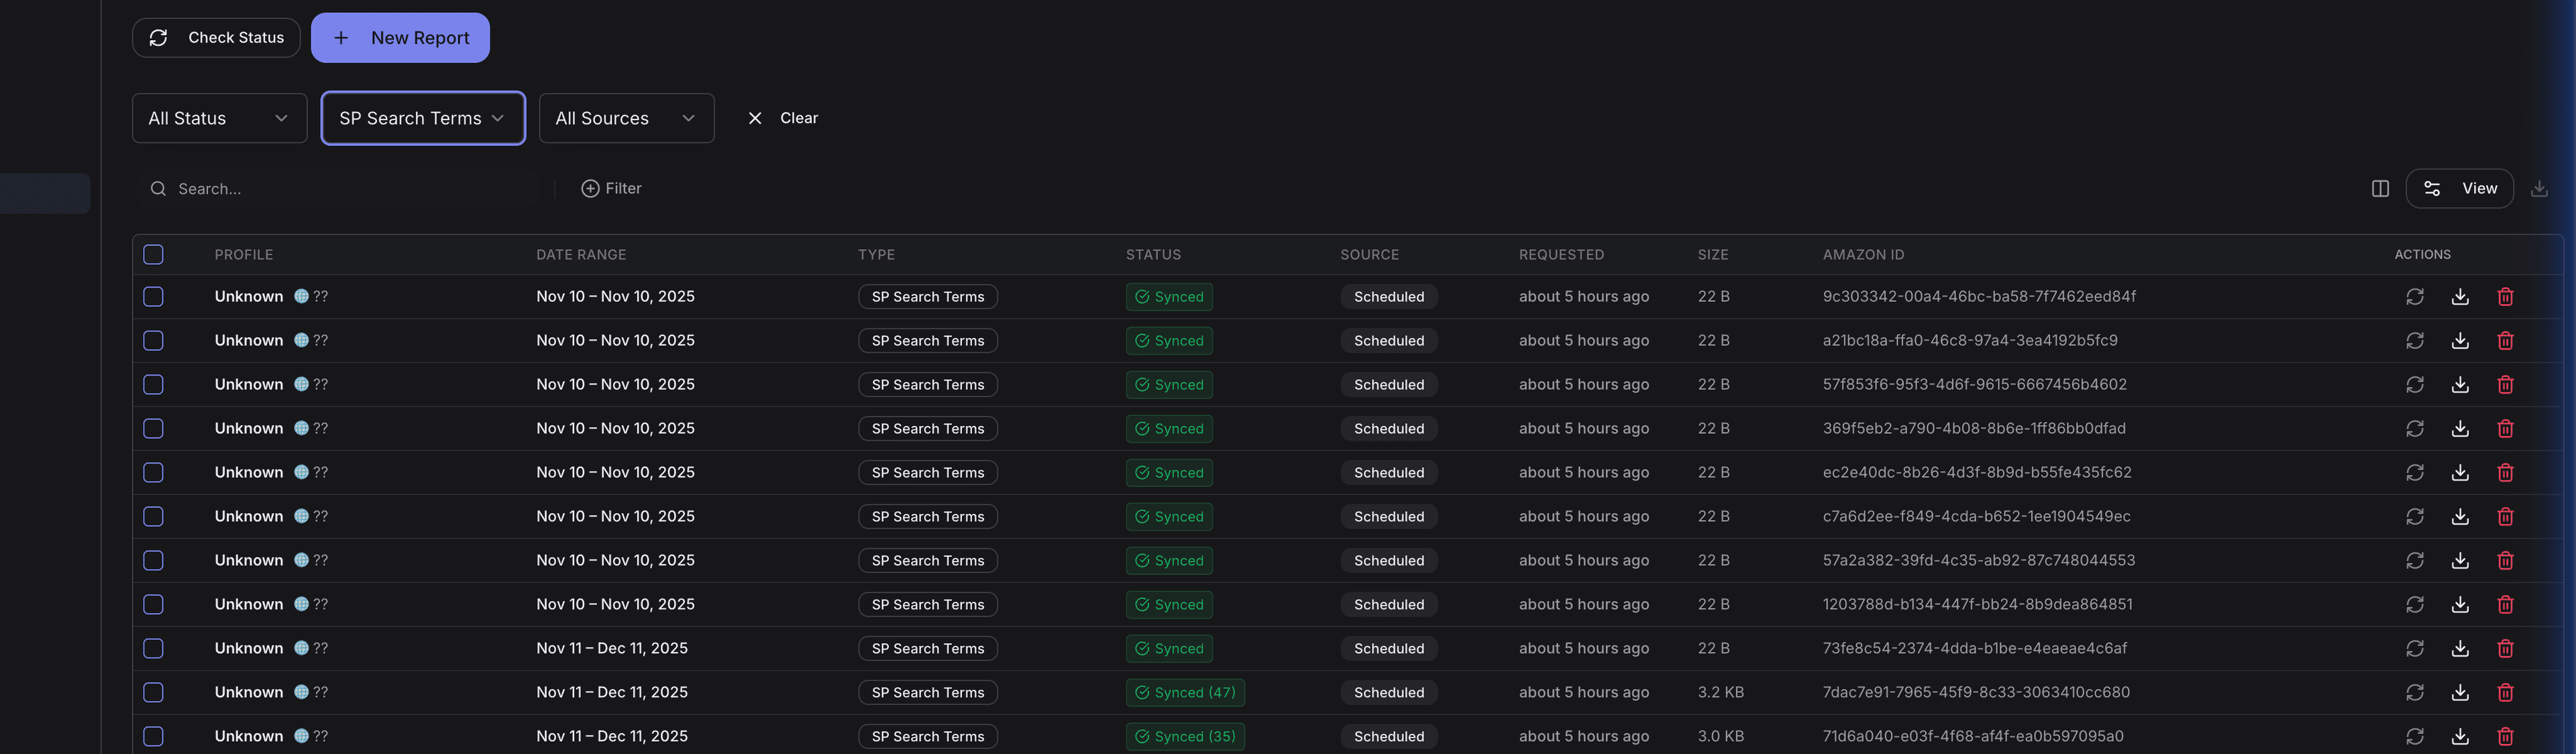Screen dimensions: 2576x754
Task: Open the View options menu
Action: point(2460,188)
